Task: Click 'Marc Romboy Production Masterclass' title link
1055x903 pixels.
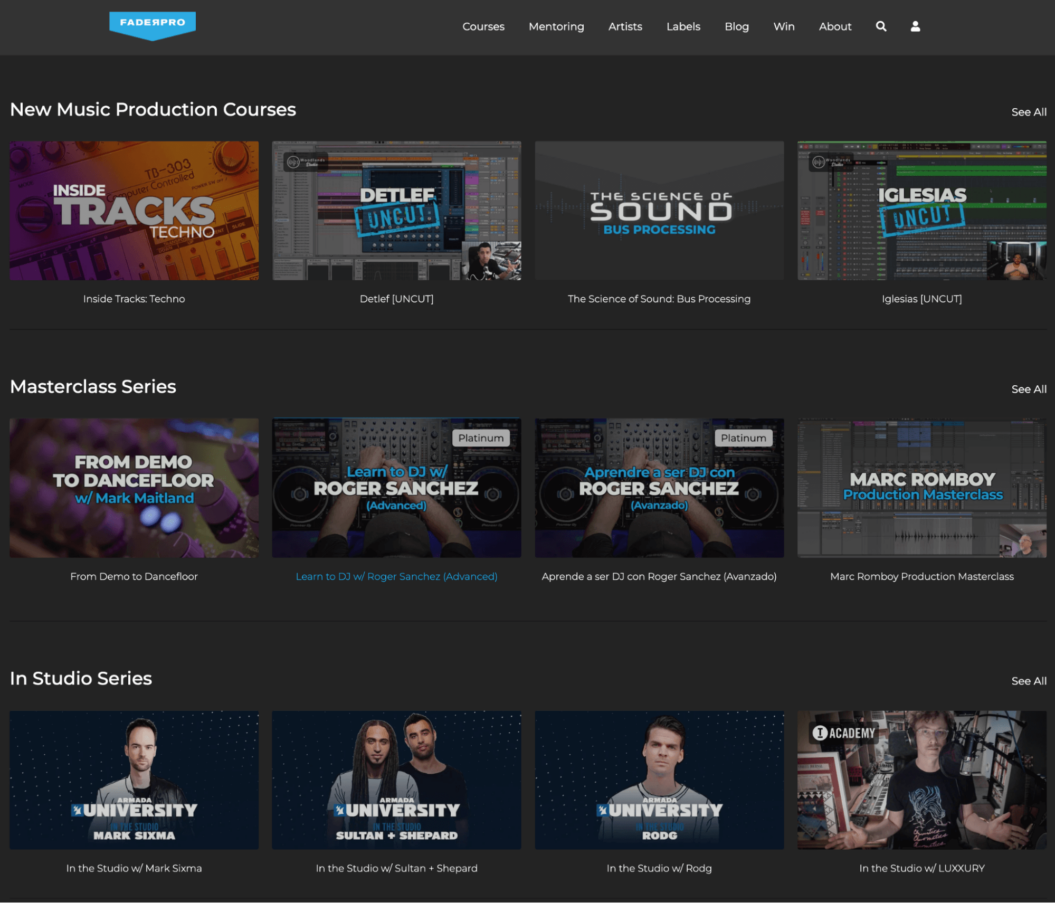Action: (922, 576)
